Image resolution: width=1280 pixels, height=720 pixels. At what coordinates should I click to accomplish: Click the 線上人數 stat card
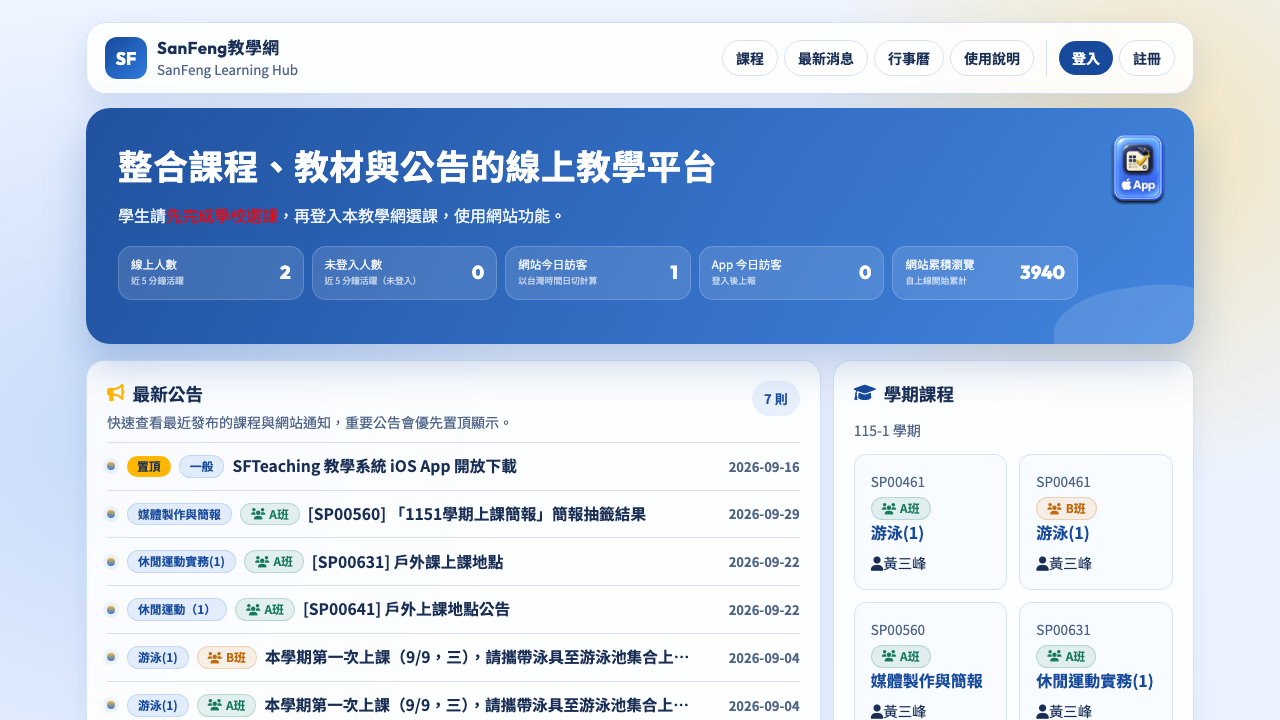click(211, 273)
